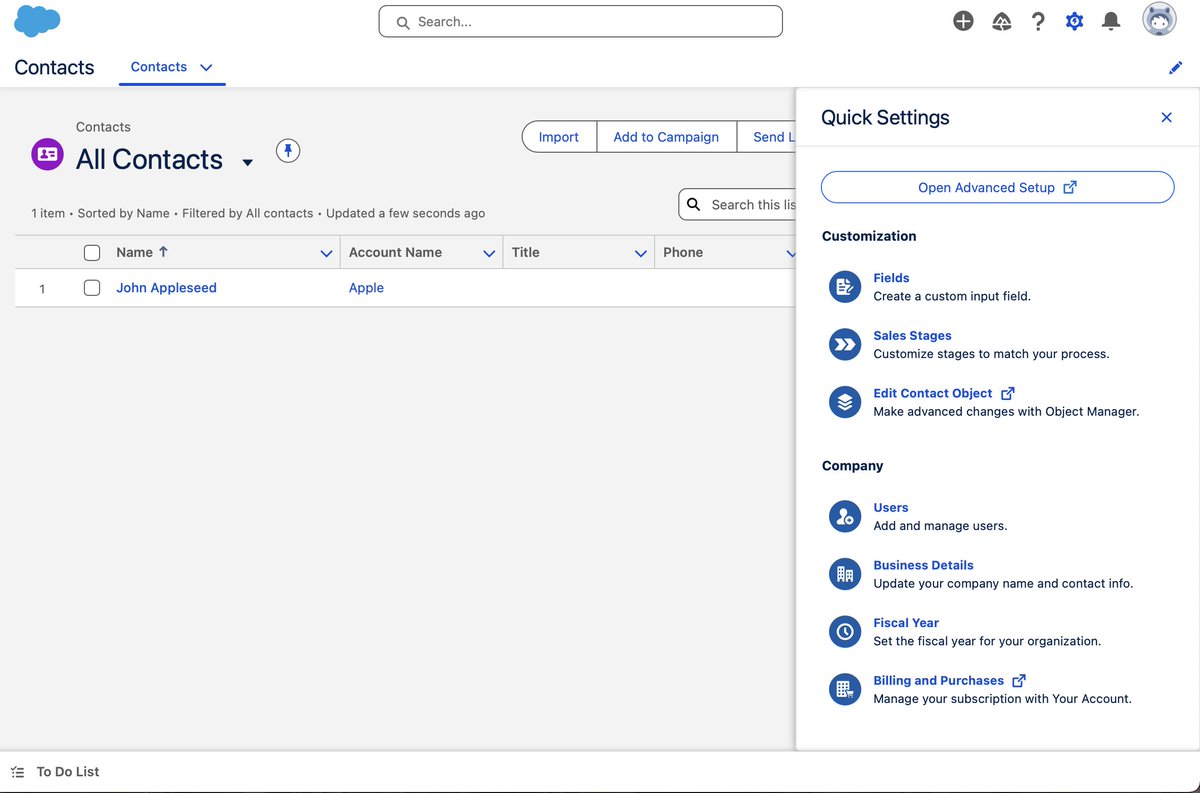
Task: Click Add to Campaign button
Action: (x=666, y=137)
